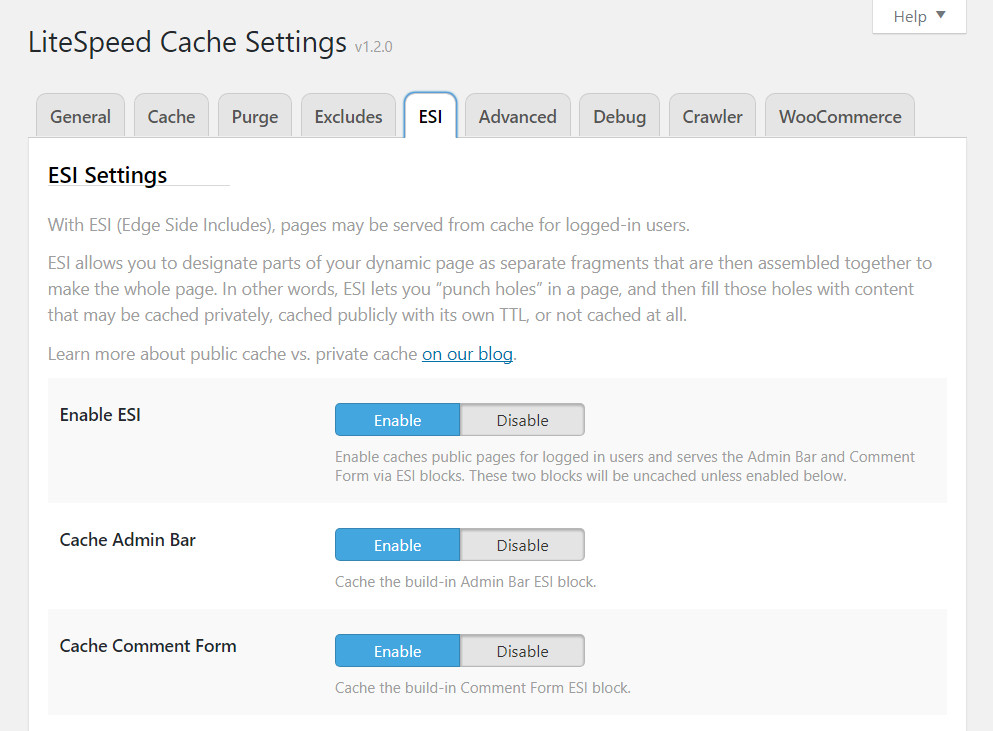
Task: Click 'Cache the build-in Admin Bar ESI block.' text
Action: click(x=465, y=582)
